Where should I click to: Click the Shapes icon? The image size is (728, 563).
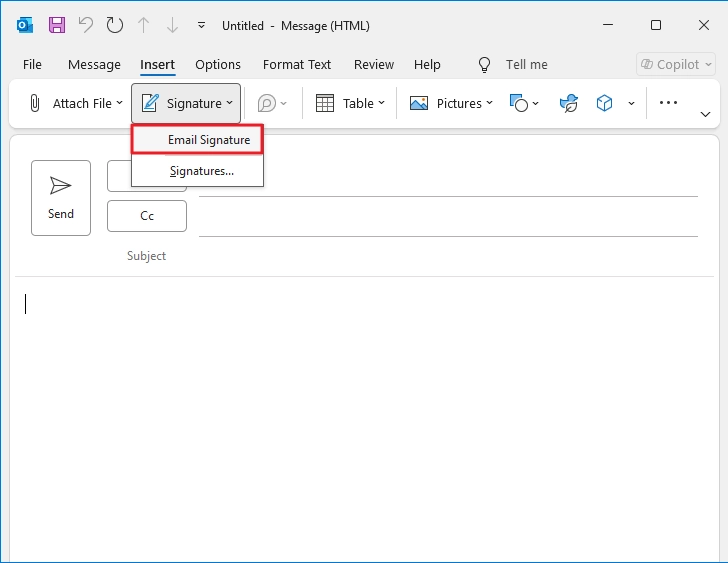tap(519, 103)
